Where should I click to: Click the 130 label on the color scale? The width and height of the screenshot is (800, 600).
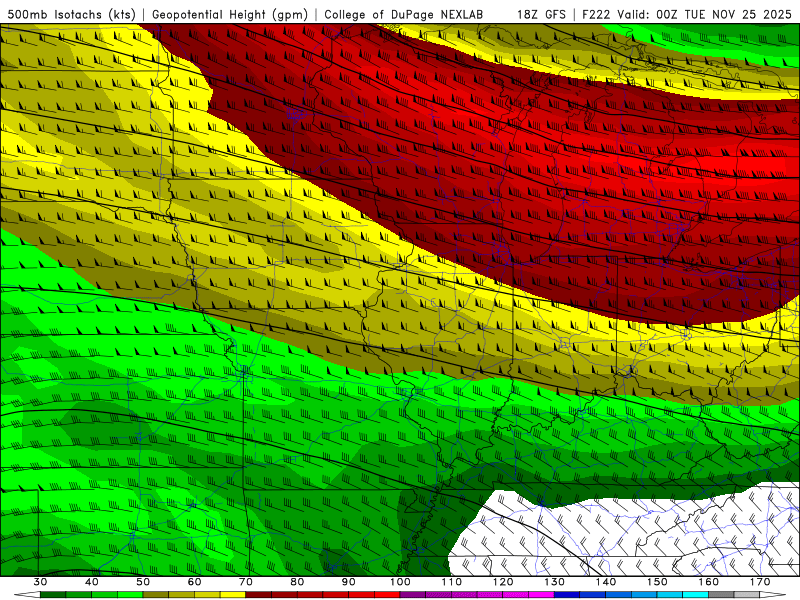point(554,582)
